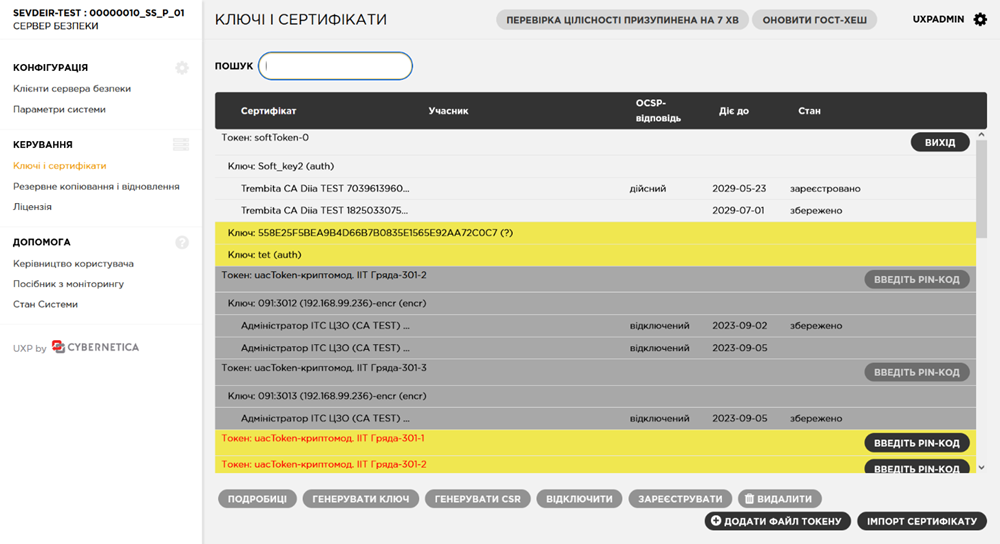Open the Ліцензія page
Screen dimensions: 1000x544
pos(32,207)
